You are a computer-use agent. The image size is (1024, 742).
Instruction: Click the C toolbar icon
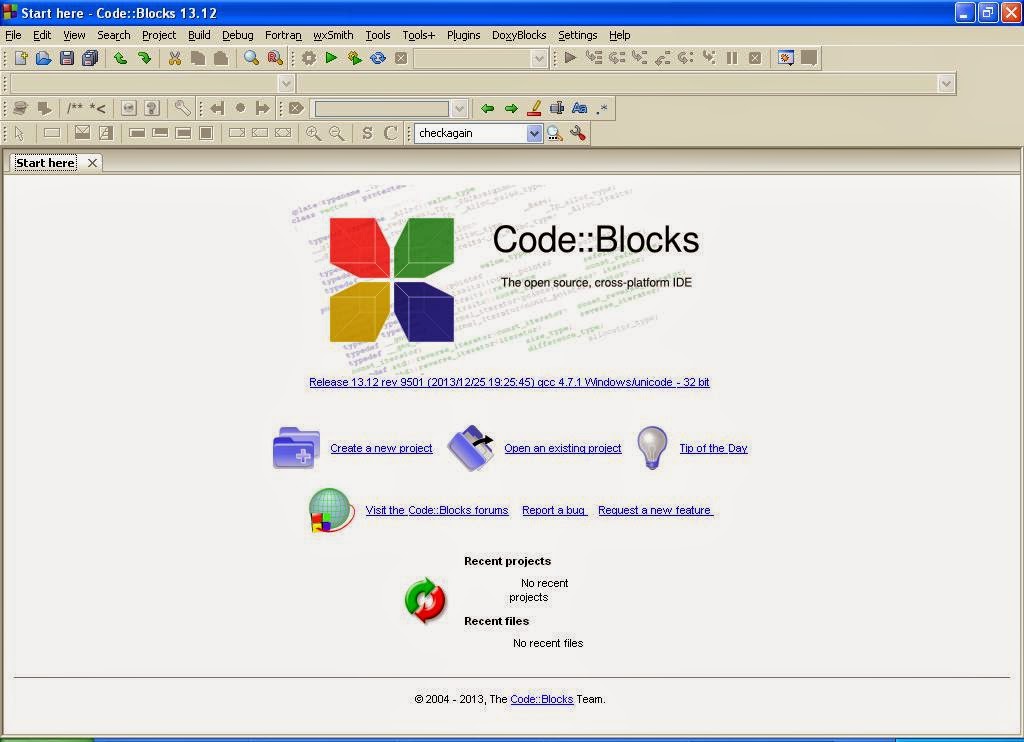coord(391,133)
